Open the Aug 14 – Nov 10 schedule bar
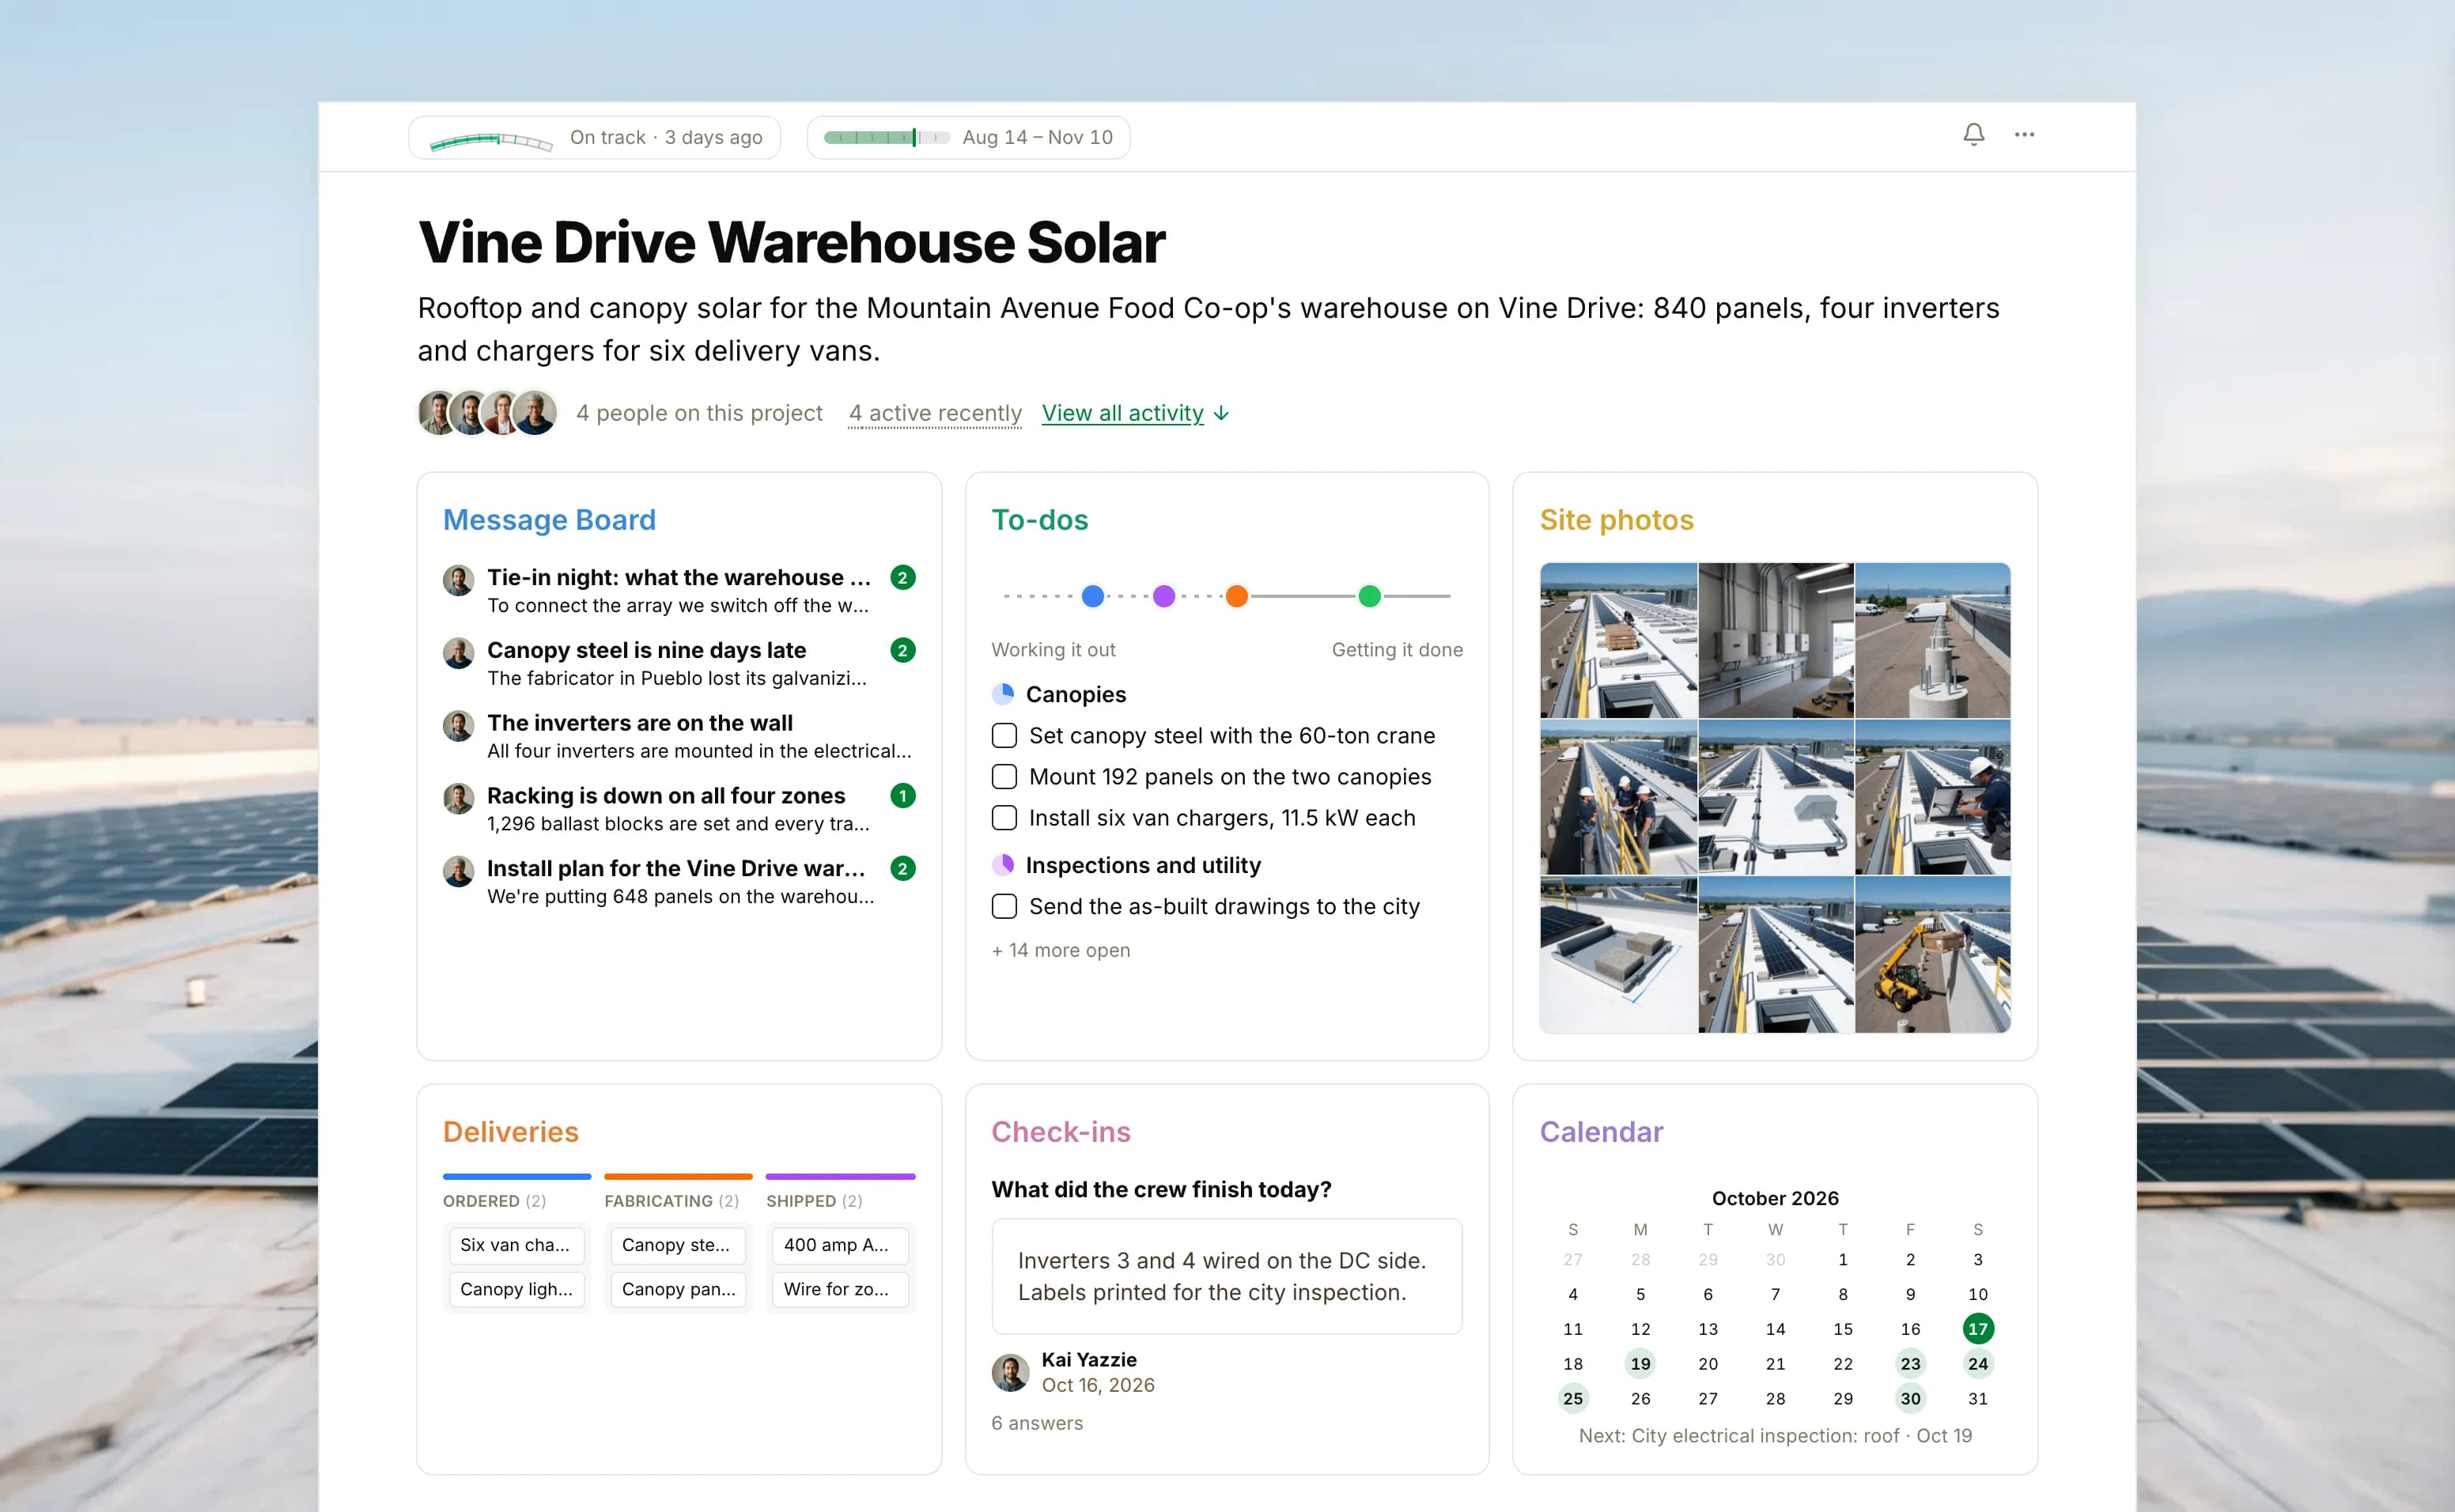 [968, 137]
